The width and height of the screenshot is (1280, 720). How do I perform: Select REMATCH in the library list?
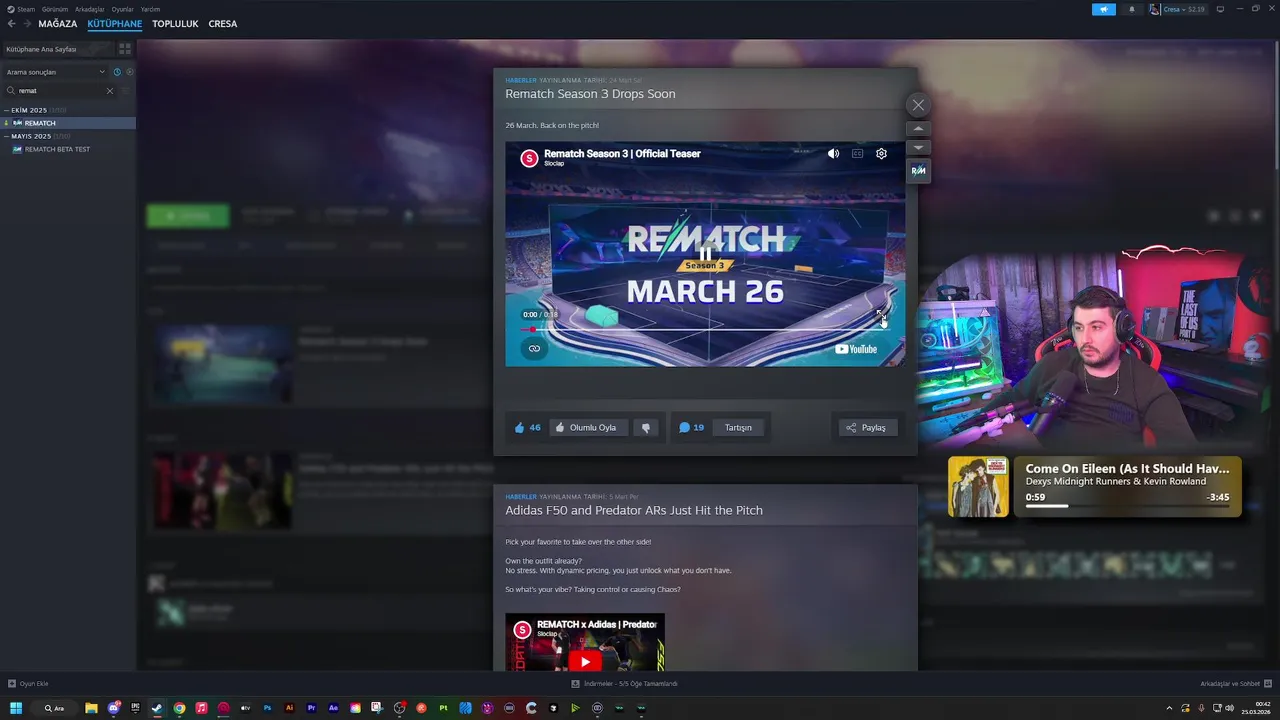(x=68, y=123)
